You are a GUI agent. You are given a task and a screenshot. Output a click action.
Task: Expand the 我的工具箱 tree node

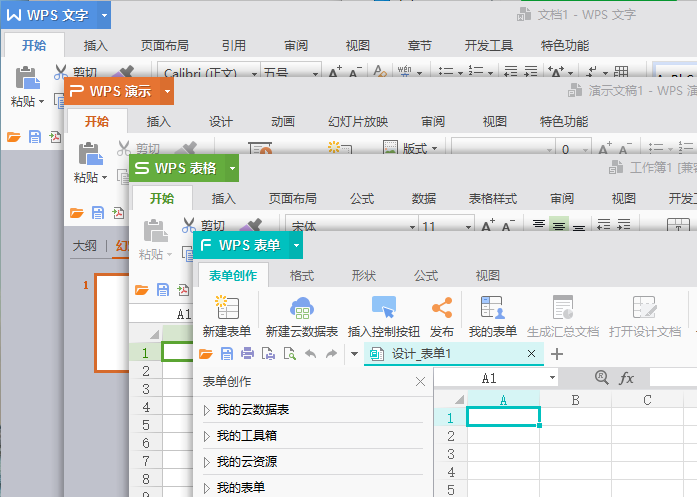207,436
